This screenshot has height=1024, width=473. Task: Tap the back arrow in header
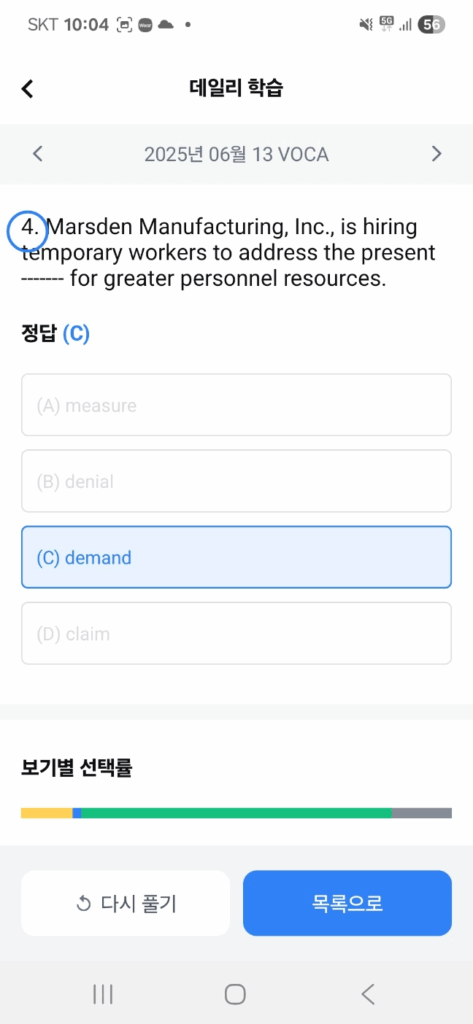pos(27,88)
